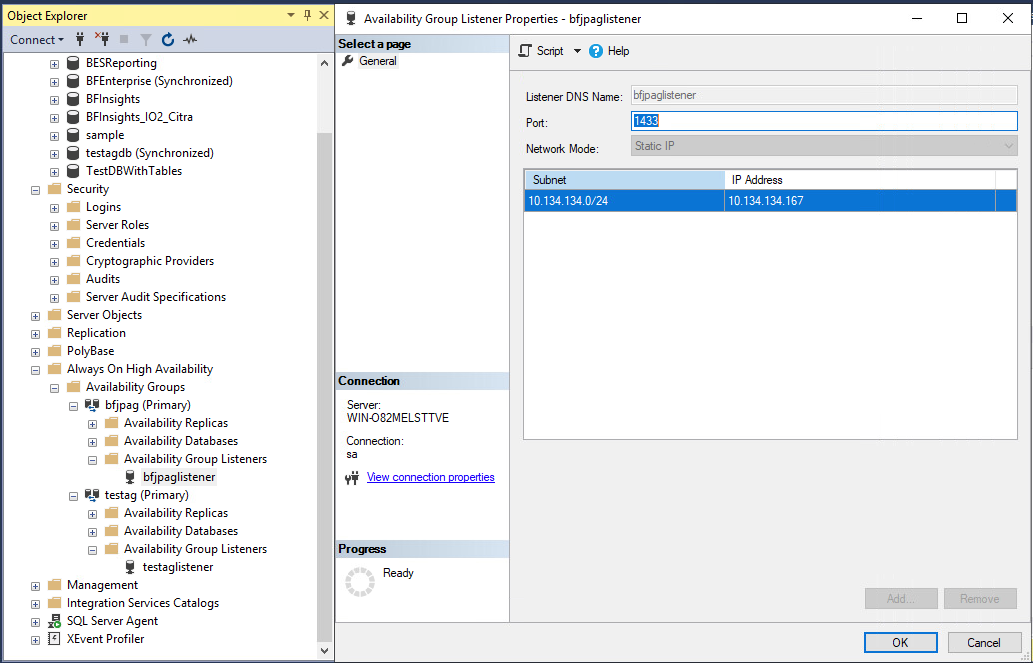Image resolution: width=1033 pixels, height=663 pixels.
Task: Select the Credentials folder
Action: (115, 243)
